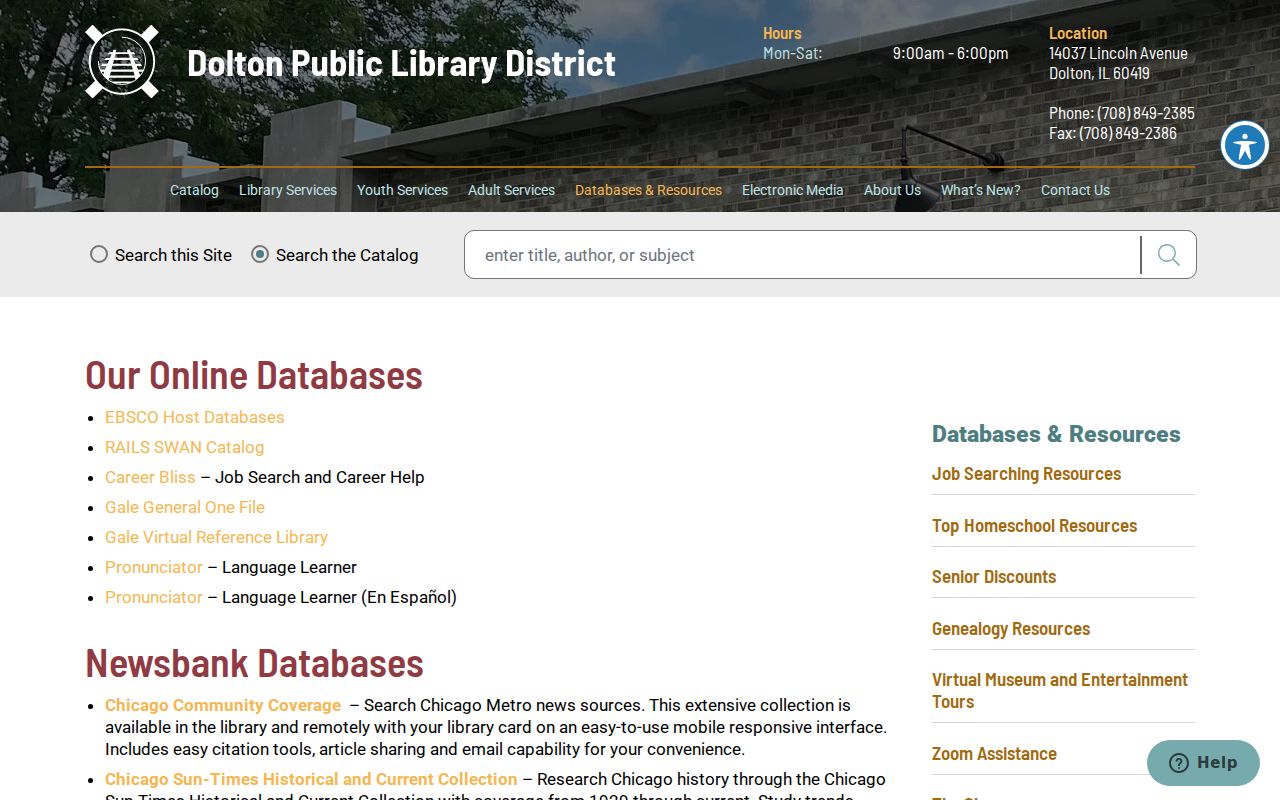The image size is (1280, 800).
Task: Open the Gale Virtual Reference Library link
Action: point(216,537)
